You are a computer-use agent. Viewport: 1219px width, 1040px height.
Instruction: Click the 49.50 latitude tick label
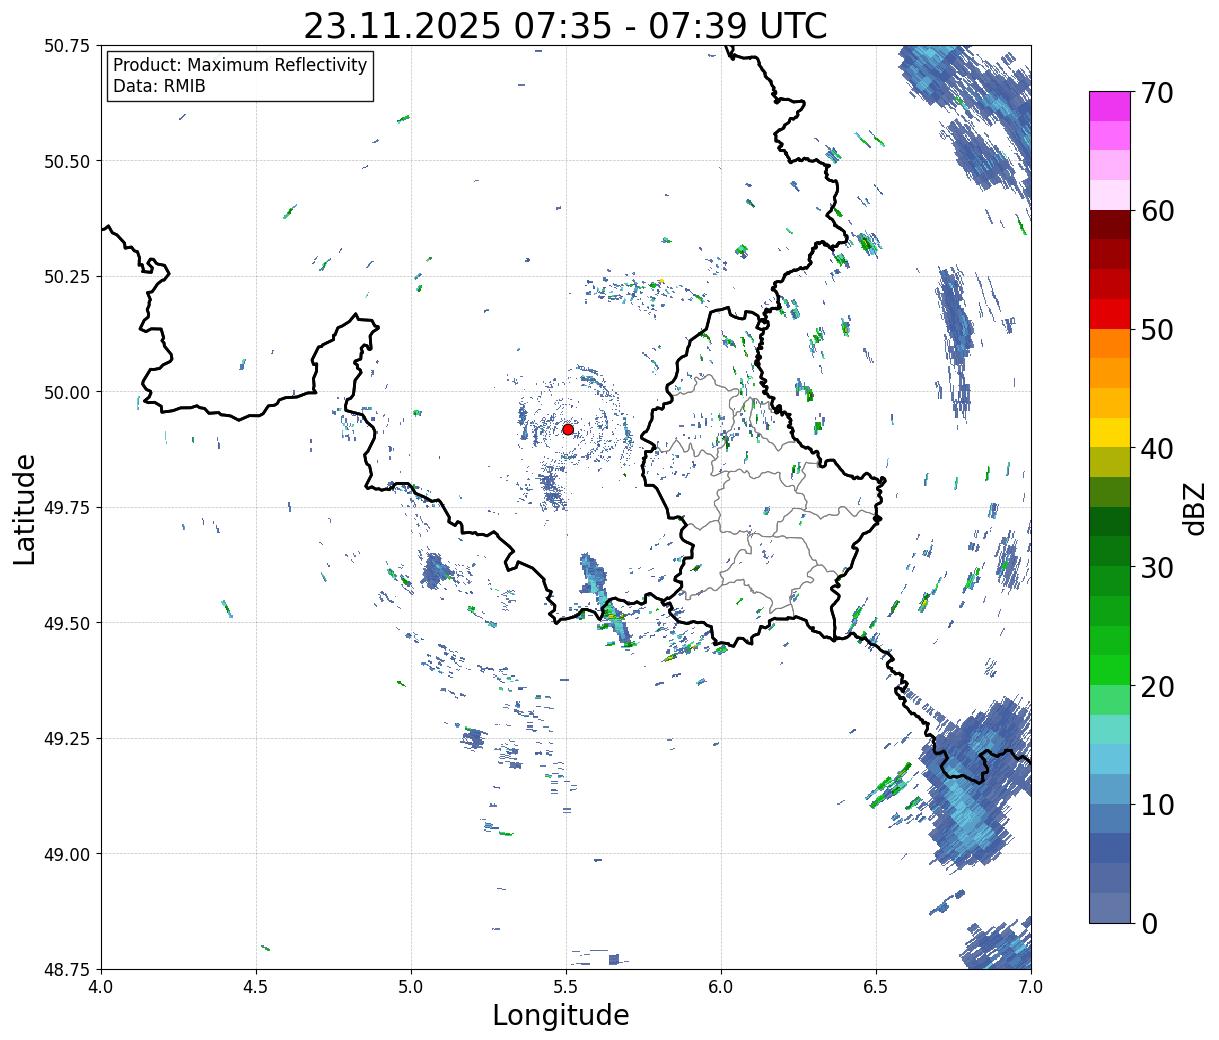(x=67, y=623)
